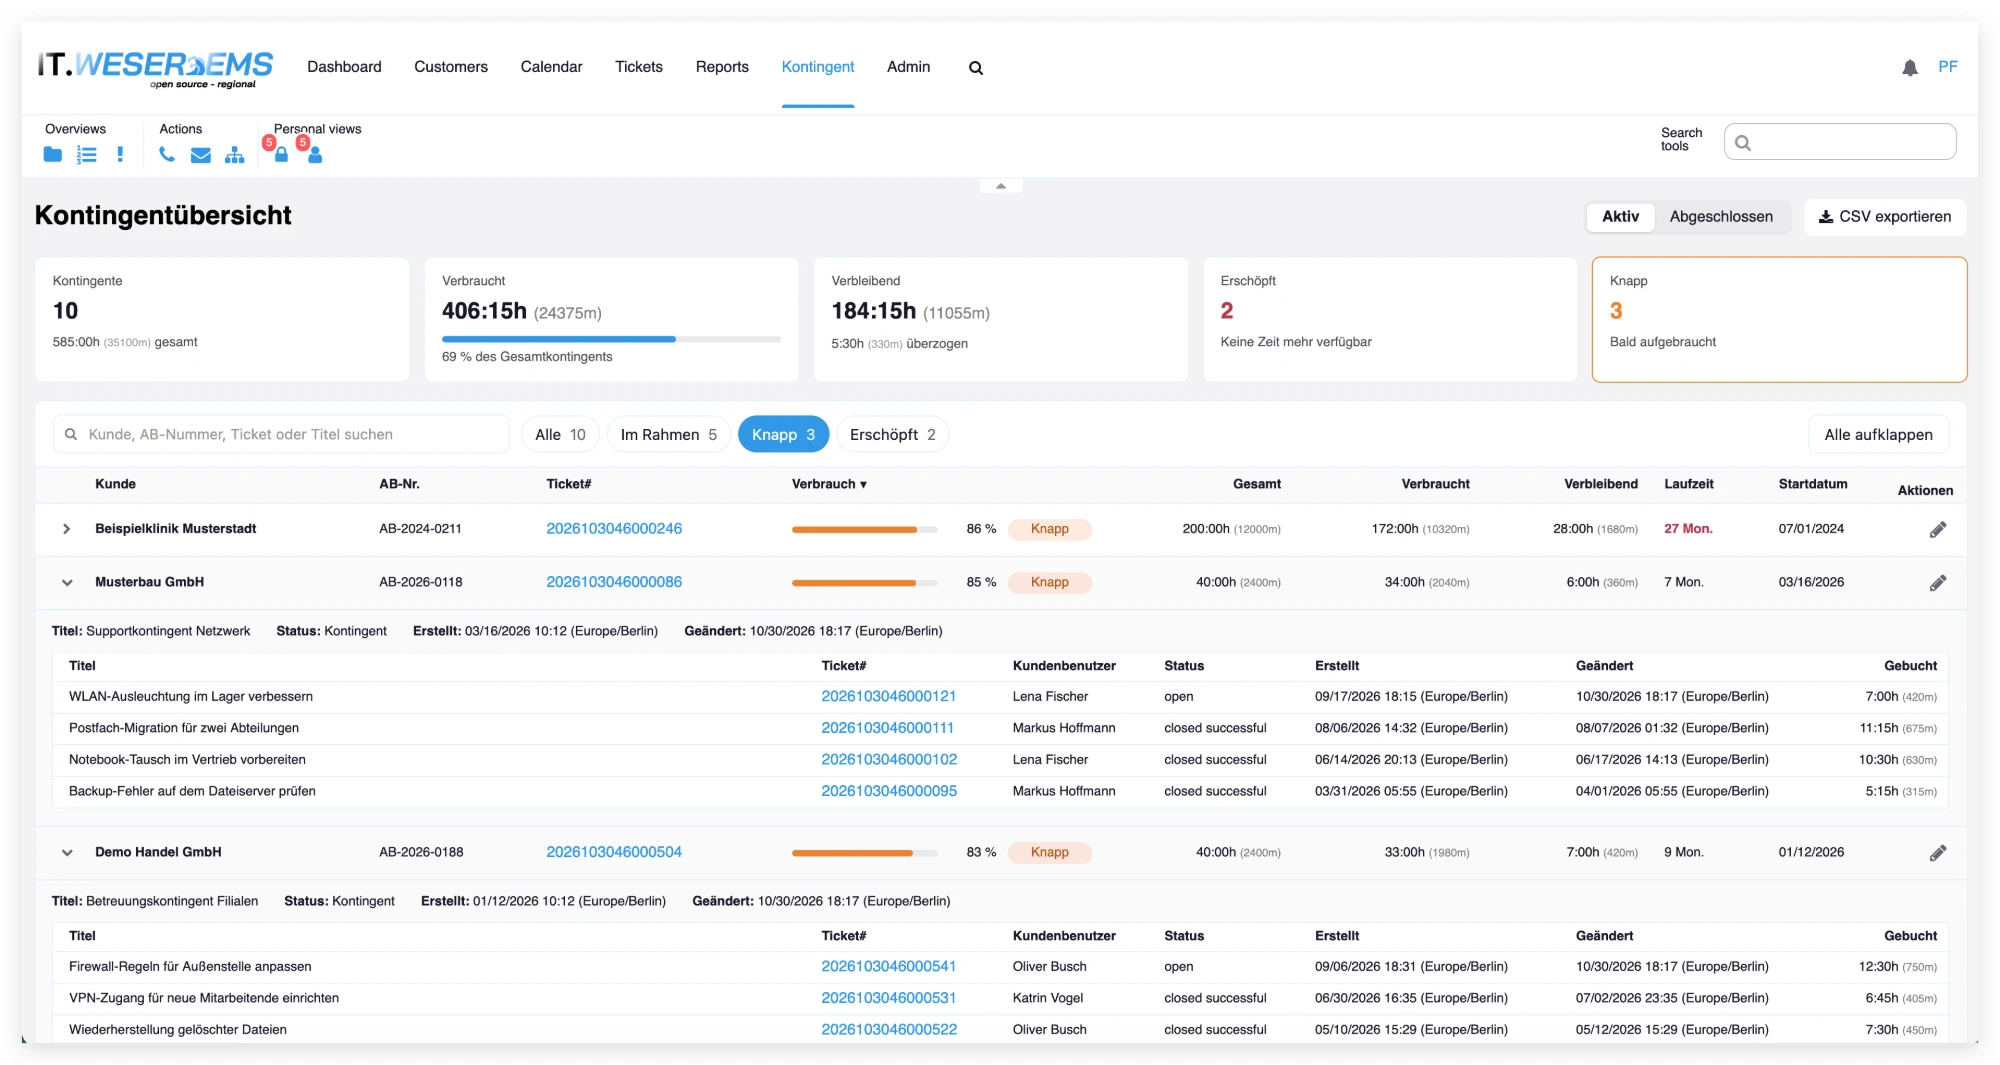The height and width of the screenshot is (1065, 2000).
Task: Click Alle aufklappen button
Action: pyautogui.click(x=1878, y=434)
